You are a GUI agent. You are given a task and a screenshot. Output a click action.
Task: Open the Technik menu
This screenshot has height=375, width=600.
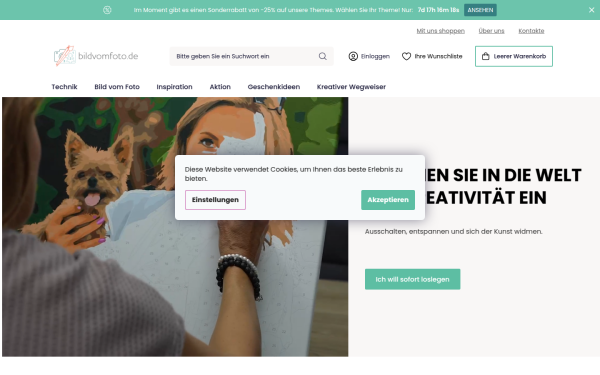point(64,87)
